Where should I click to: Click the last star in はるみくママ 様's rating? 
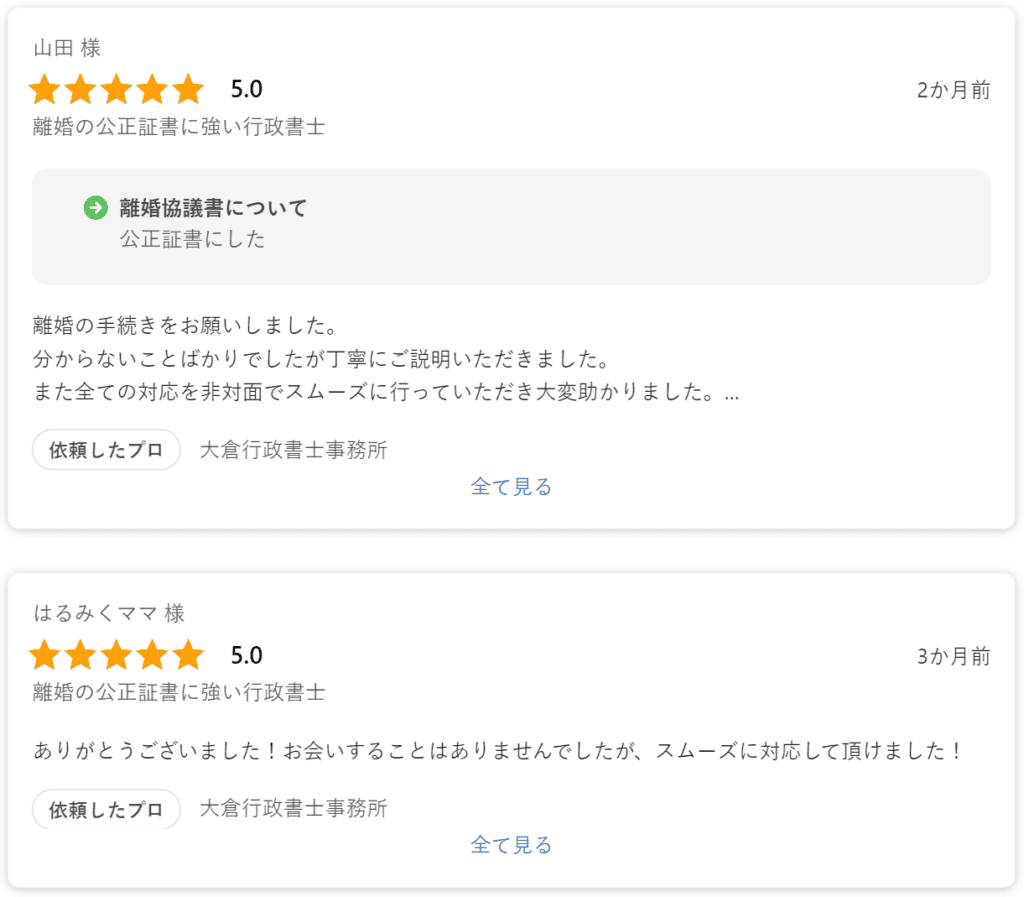[x=188, y=656]
